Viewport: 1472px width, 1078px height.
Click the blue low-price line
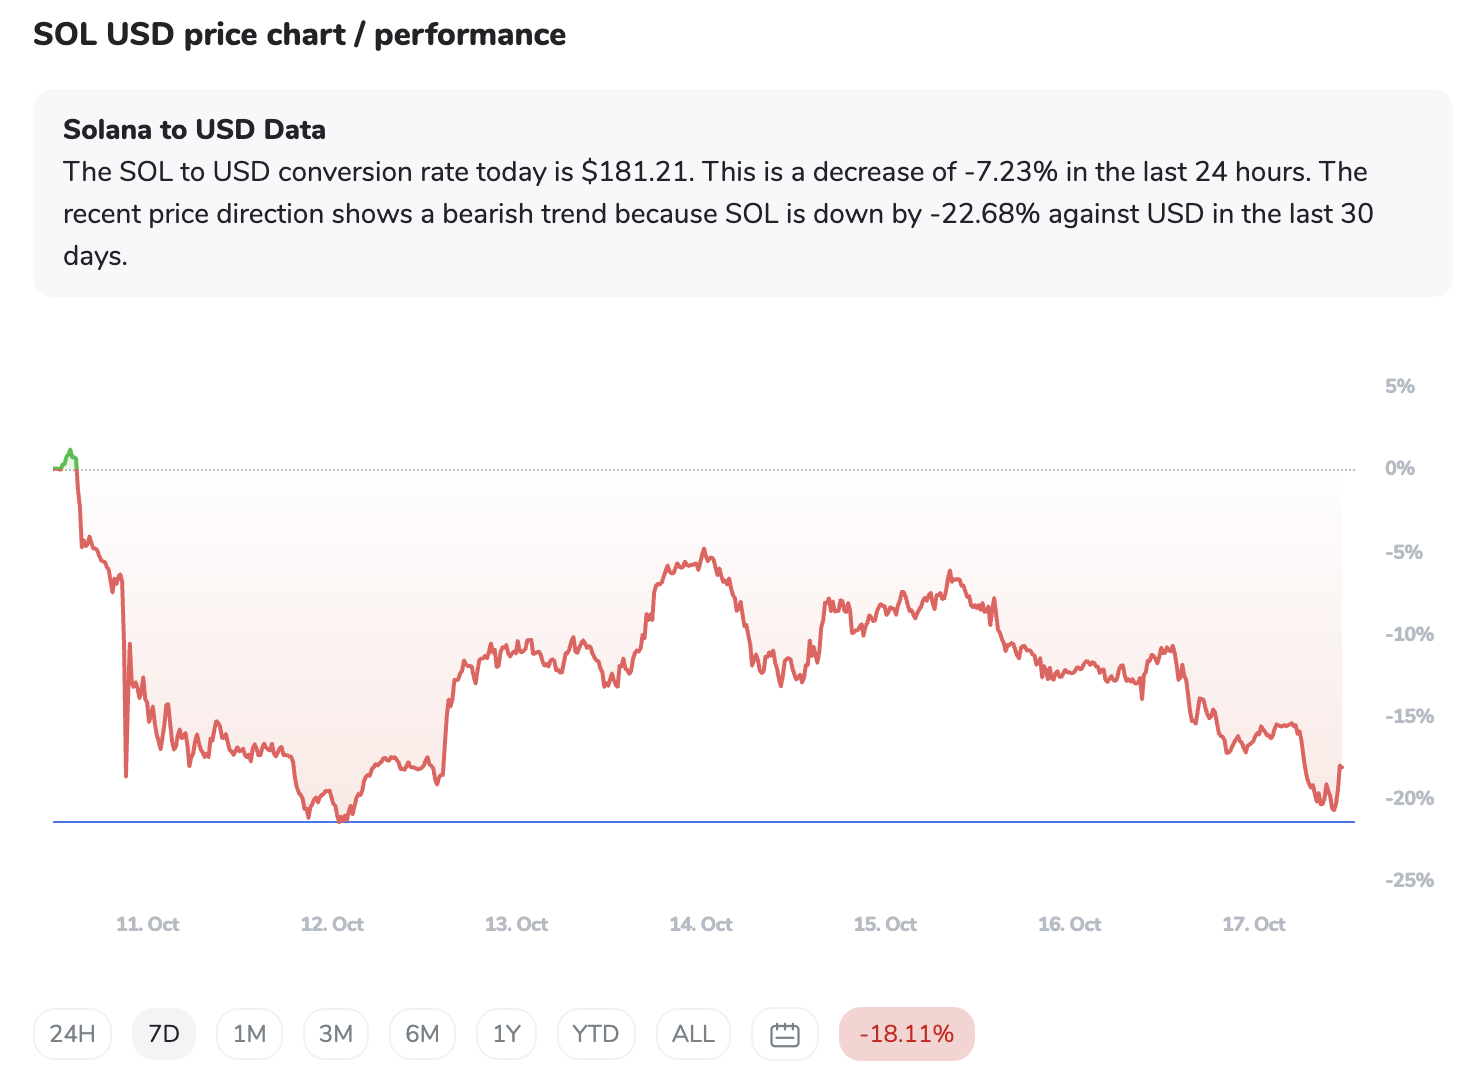700,822
